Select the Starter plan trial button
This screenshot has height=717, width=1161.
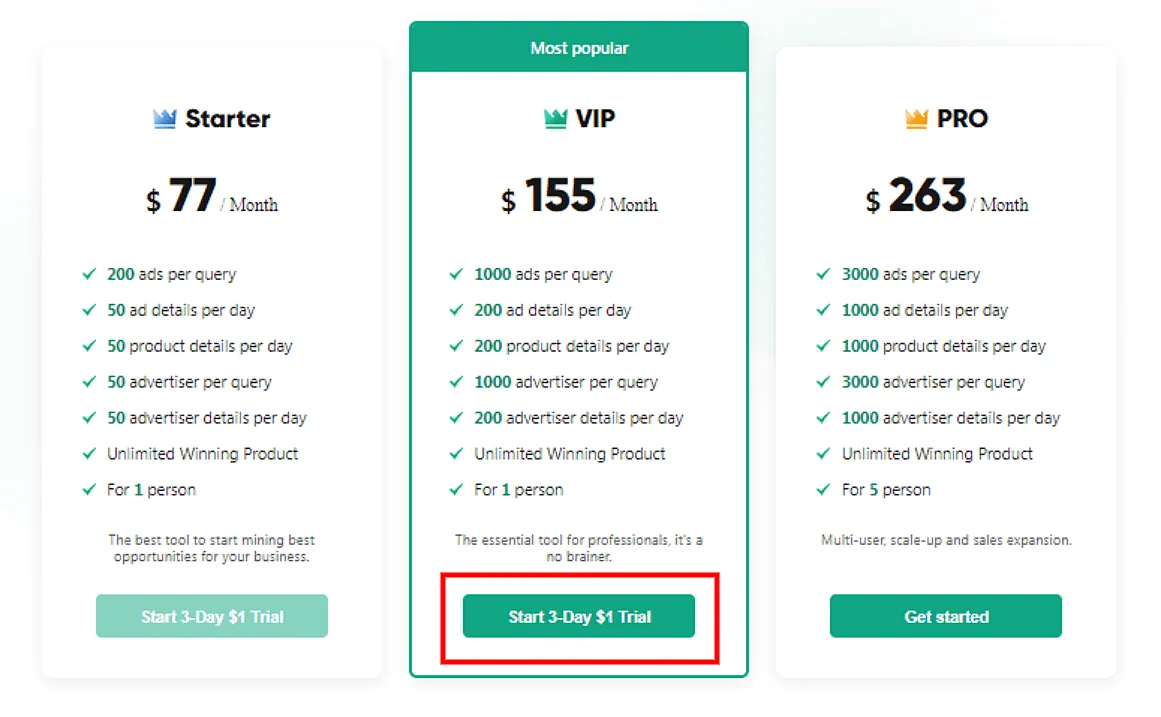(211, 616)
